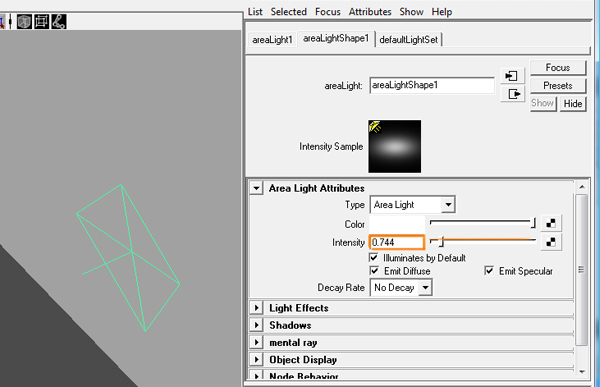Viewport: 600px width, 387px height.
Task: Click the input connection arrow icon
Action: 512,76
